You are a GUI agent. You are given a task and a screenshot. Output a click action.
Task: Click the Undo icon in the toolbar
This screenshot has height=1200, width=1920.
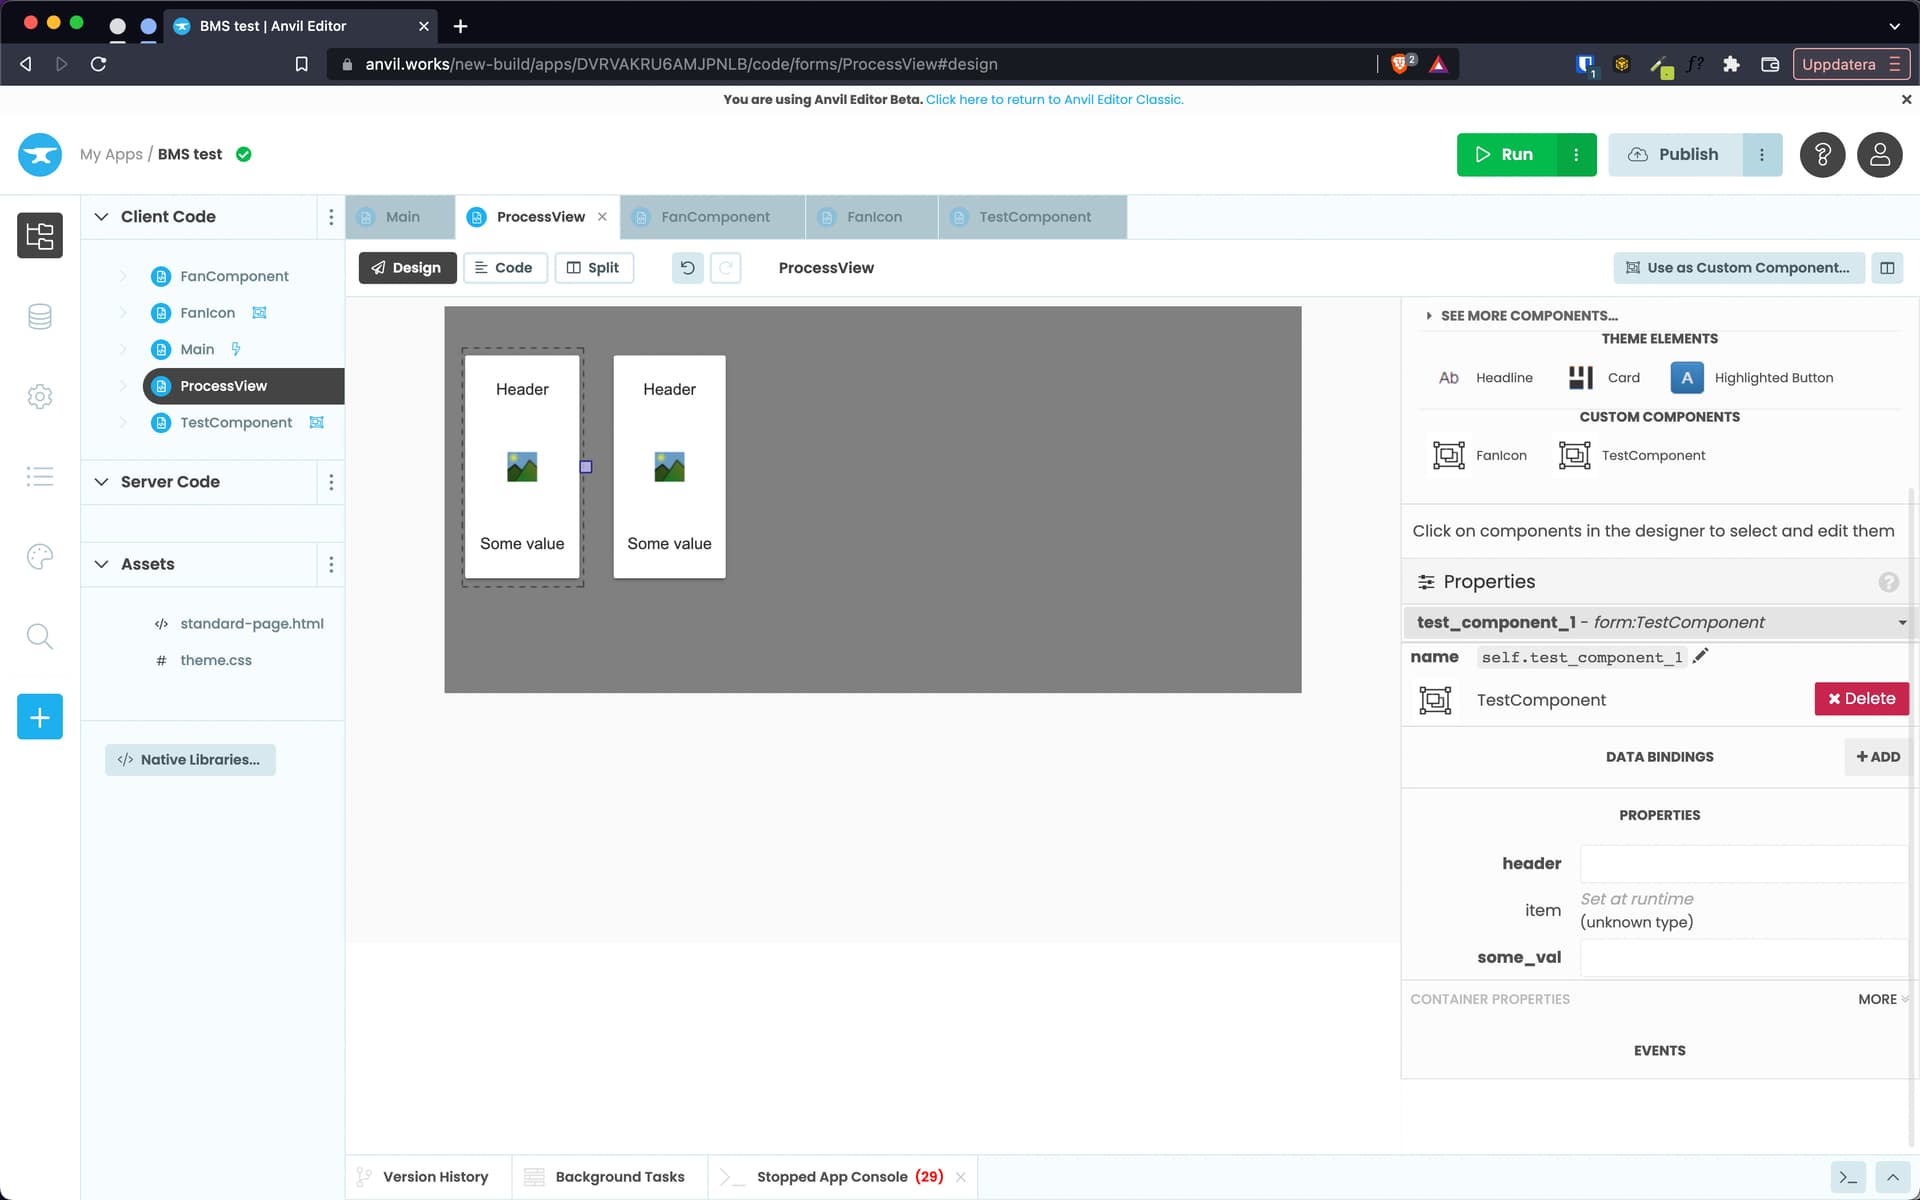pyautogui.click(x=687, y=268)
